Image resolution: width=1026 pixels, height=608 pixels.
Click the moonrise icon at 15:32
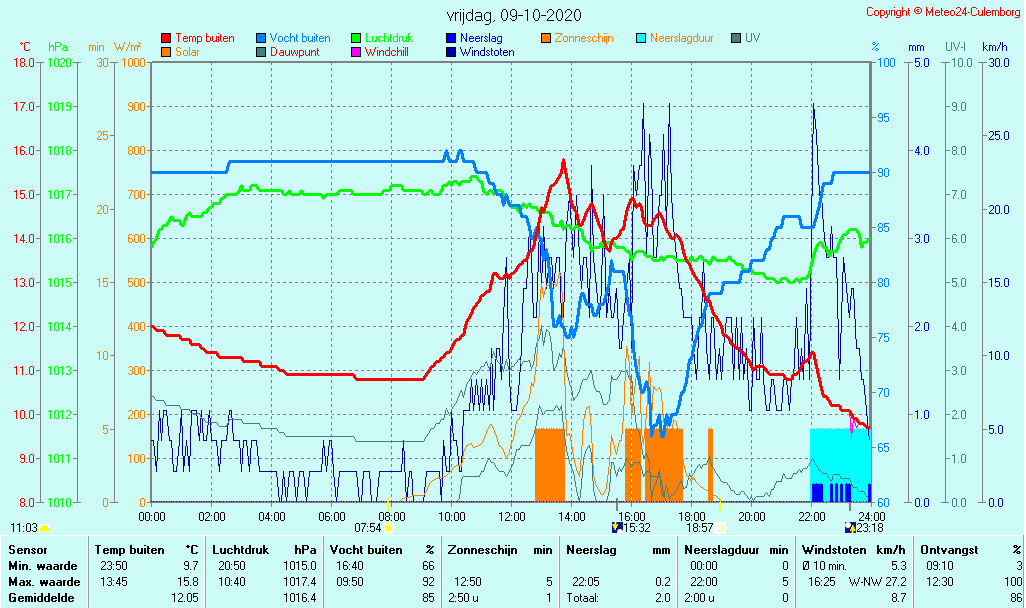tap(617, 528)
